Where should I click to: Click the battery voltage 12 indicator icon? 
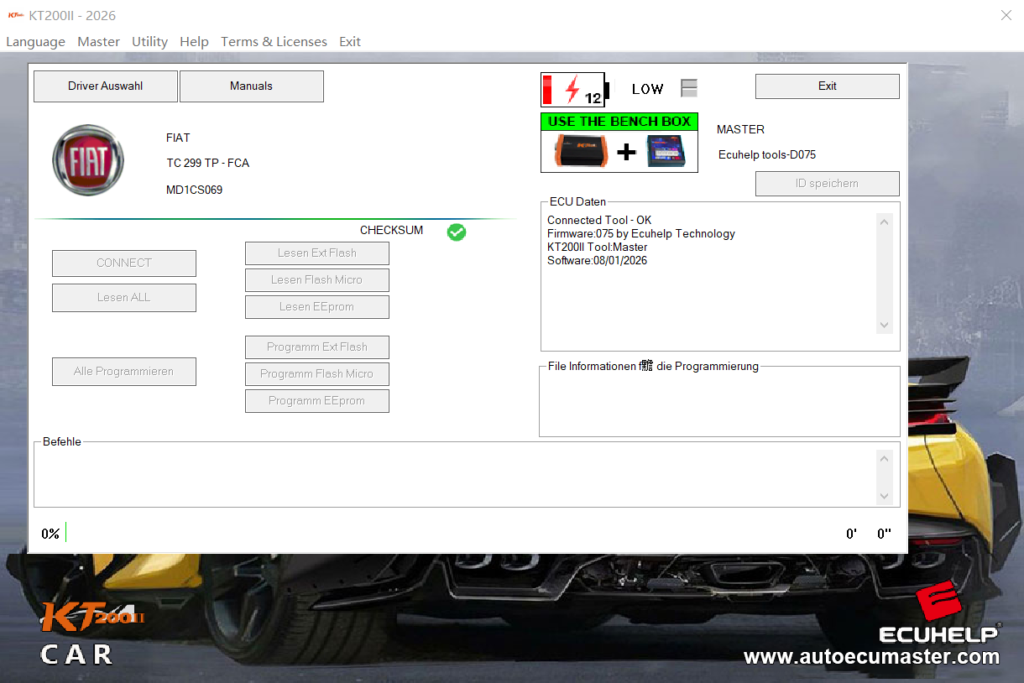tap(575, 89)
